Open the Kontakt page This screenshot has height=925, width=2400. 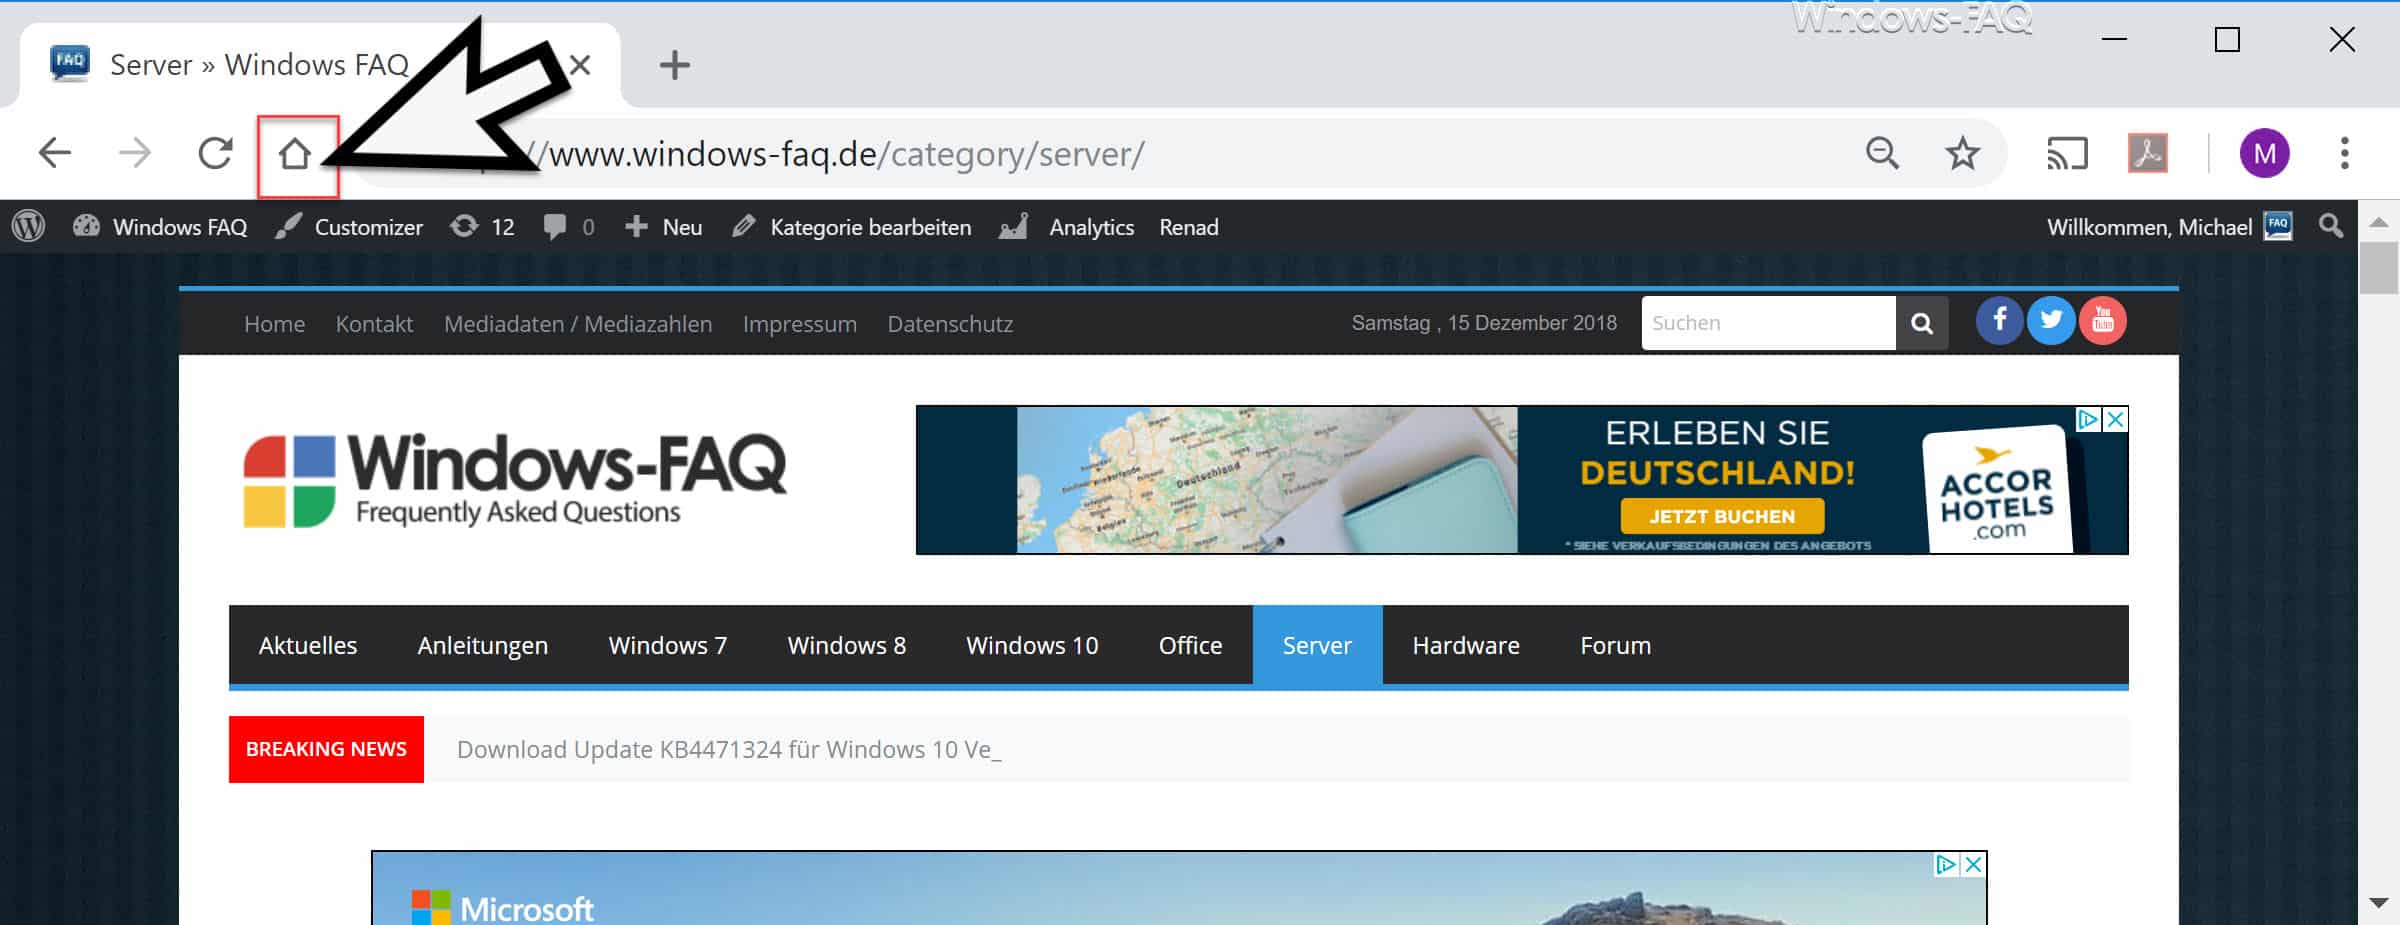(374, 324)
